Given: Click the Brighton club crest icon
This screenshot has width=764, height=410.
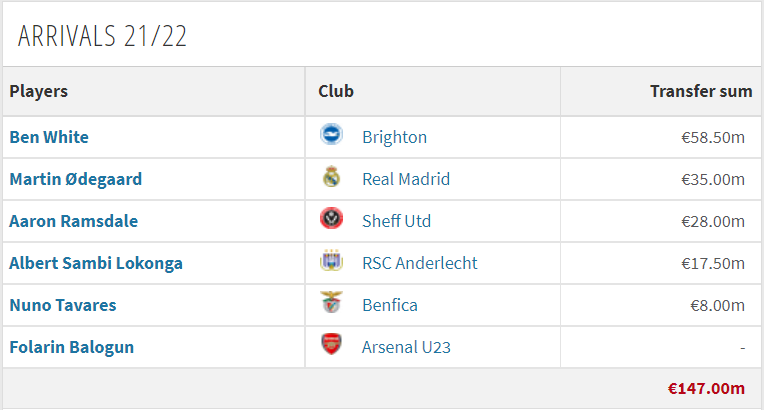Looking at the screenshot, I should pos(331,134).
